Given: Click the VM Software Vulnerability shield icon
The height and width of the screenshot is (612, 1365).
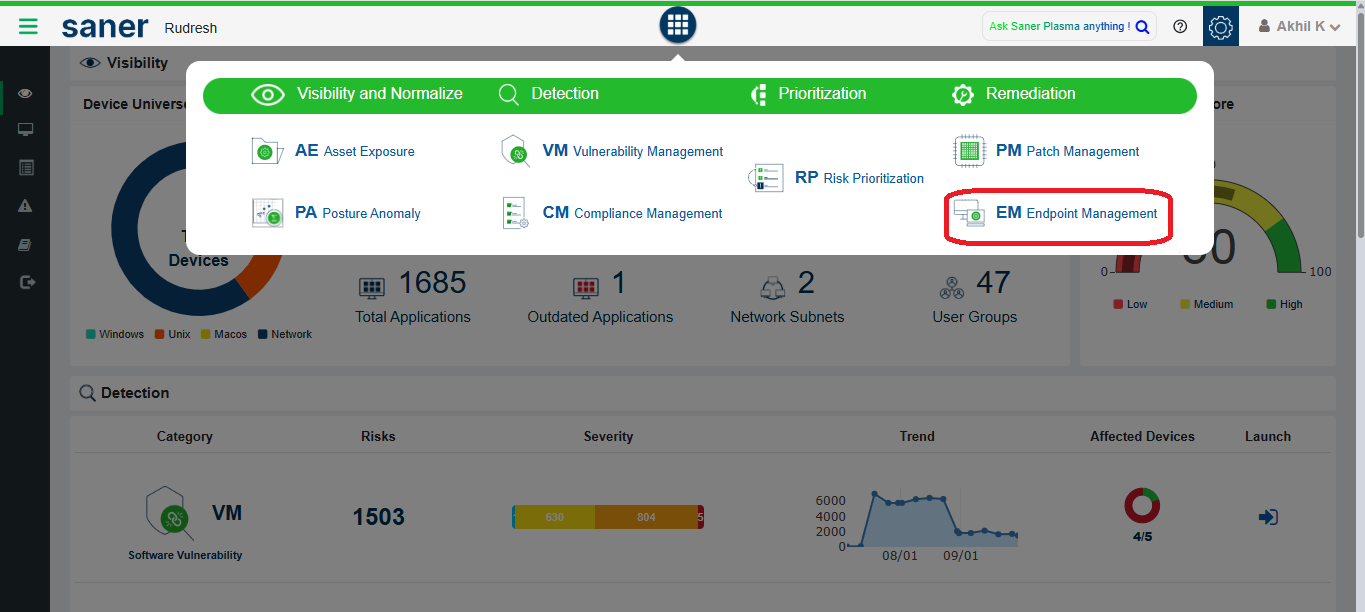Looking at the screenshot, I should (x=171, y=514).
